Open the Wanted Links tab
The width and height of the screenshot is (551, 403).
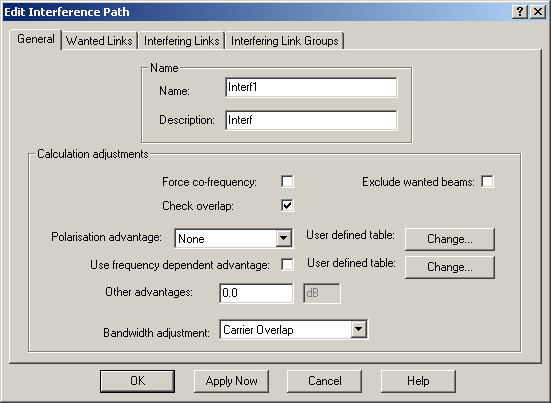click(x=99, y=41)
